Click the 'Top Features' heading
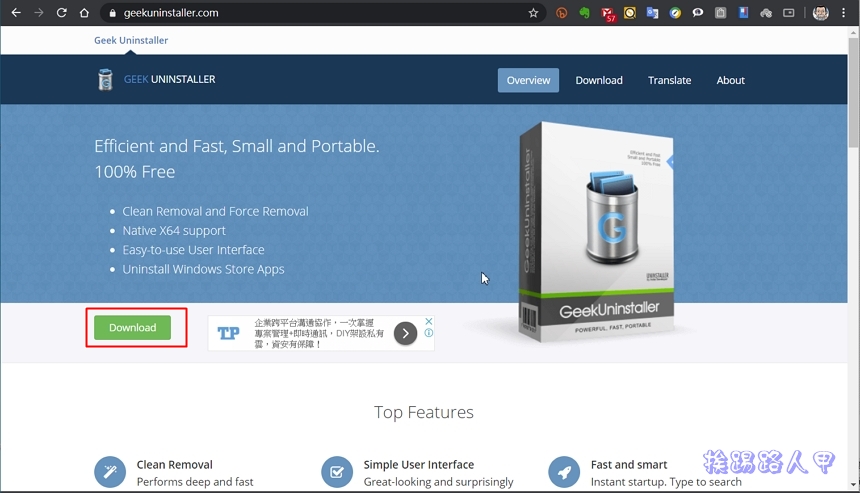Viewport: 860px width, 493px height. 424,412
